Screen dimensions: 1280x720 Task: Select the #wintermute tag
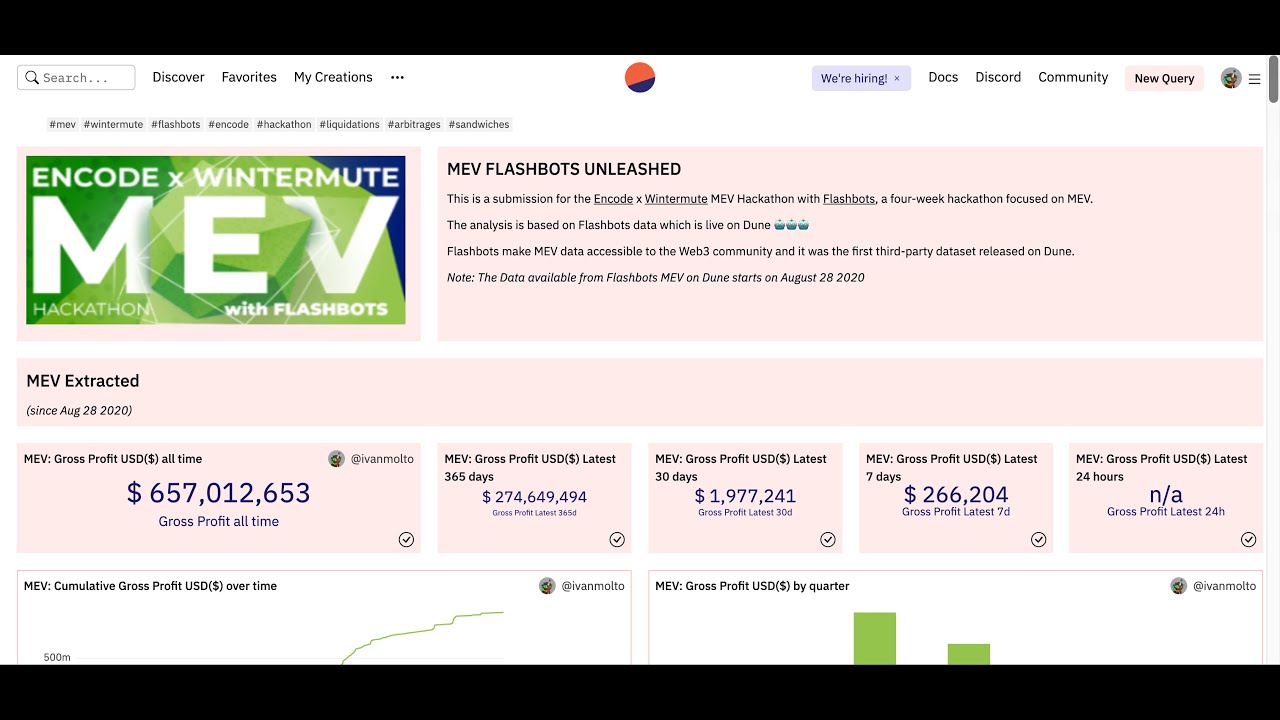[x=114, y=124]
